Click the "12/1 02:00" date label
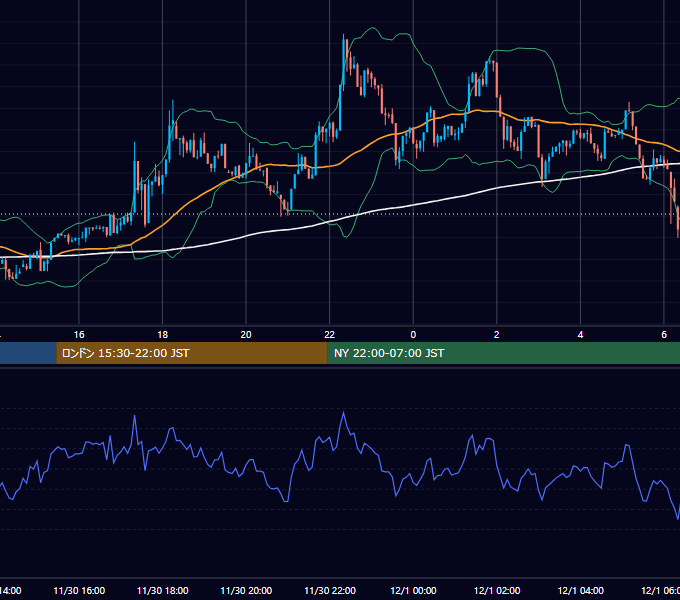This screenshot has height=600, width=680. [x=497, y=590]
